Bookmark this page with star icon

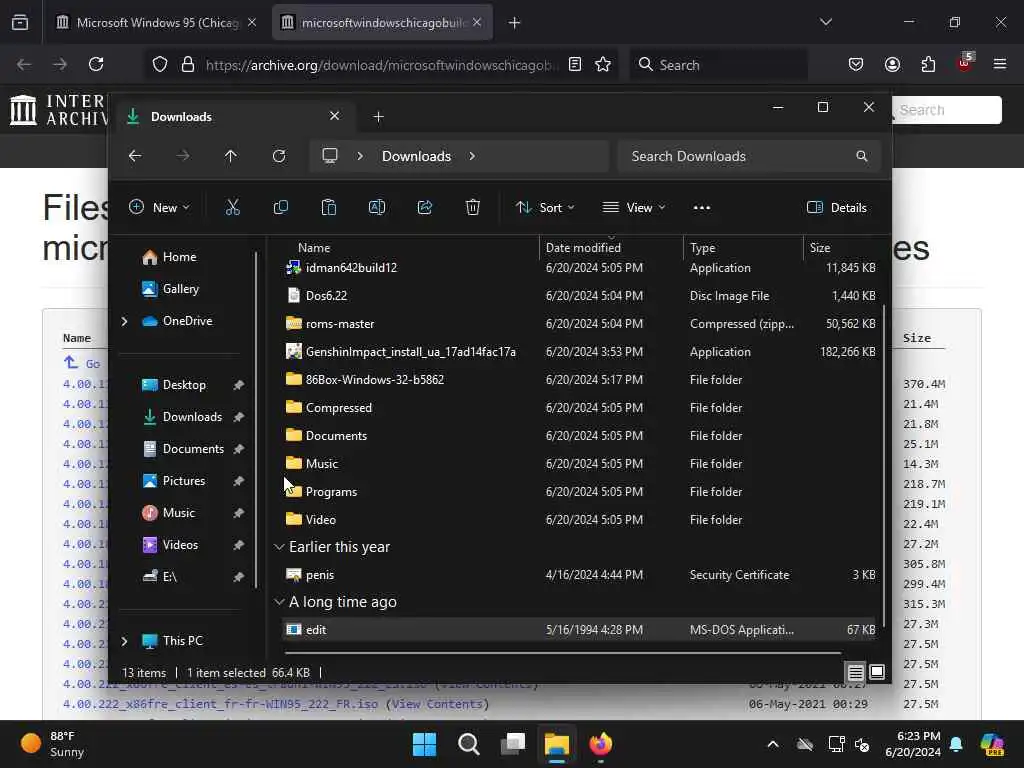pyautogui.click(x=603, y=64)
